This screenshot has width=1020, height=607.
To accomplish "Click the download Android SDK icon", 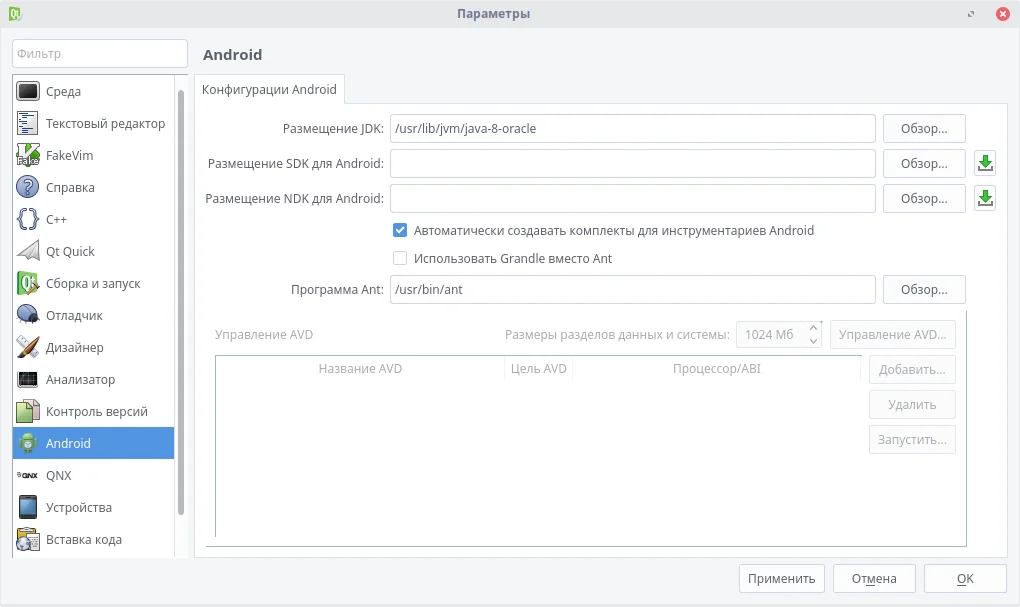I will click(985, 164).
